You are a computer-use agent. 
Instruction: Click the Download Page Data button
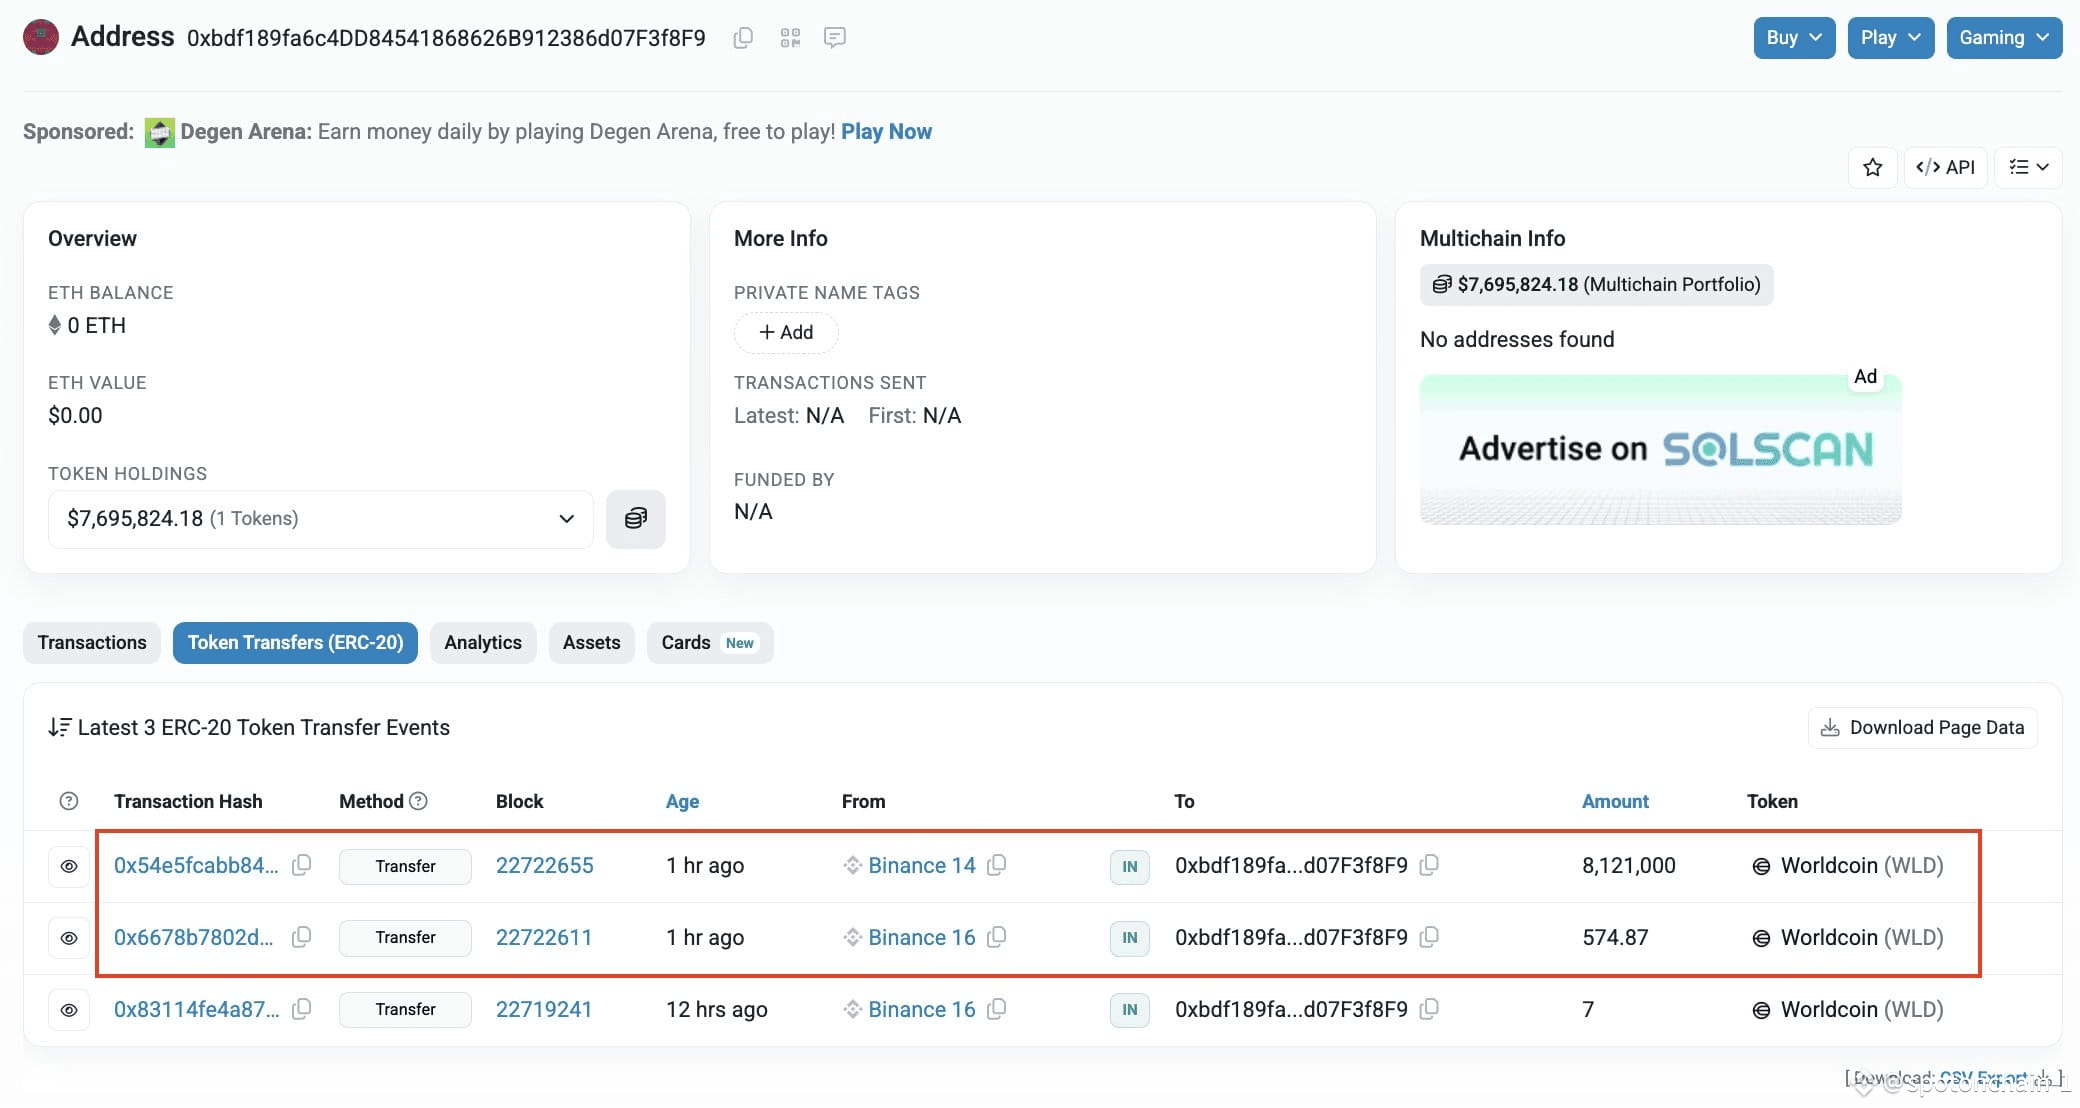pyautogui.click(x=1922, y=728)
